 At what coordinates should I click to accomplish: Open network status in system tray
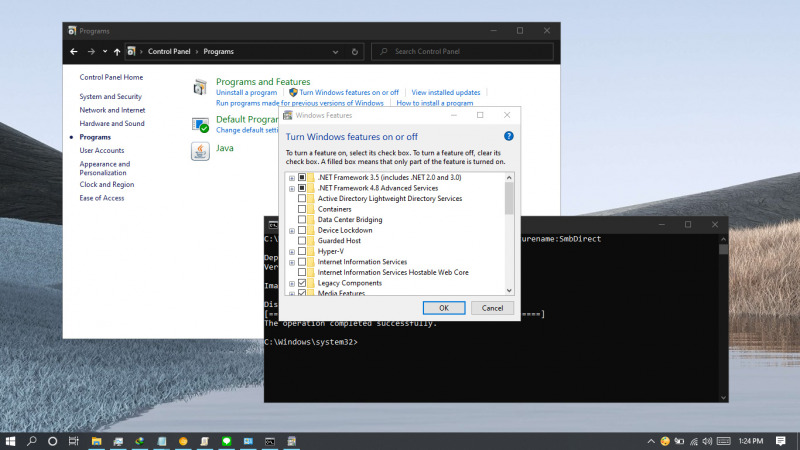[x=693, y=441]
